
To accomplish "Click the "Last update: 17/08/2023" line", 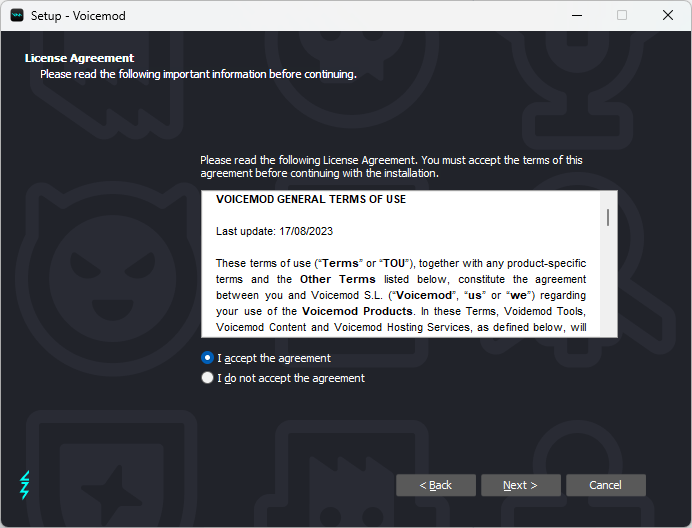I will (274, 231).
